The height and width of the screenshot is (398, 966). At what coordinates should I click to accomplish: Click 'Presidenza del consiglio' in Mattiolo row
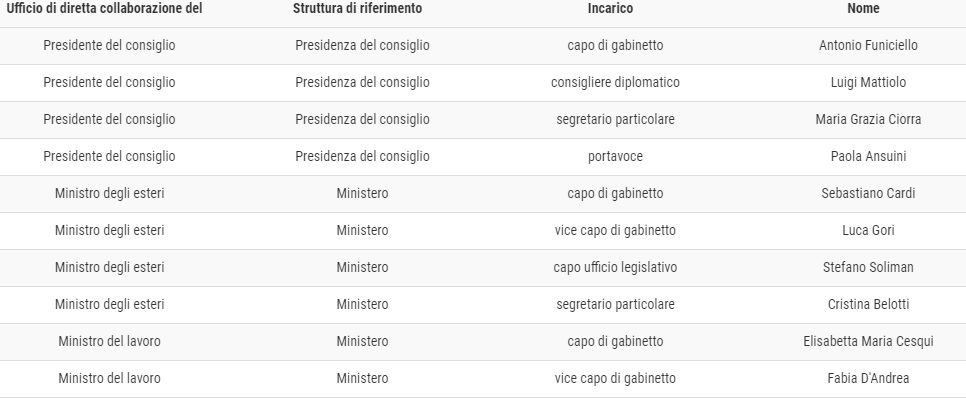point(362,83)
